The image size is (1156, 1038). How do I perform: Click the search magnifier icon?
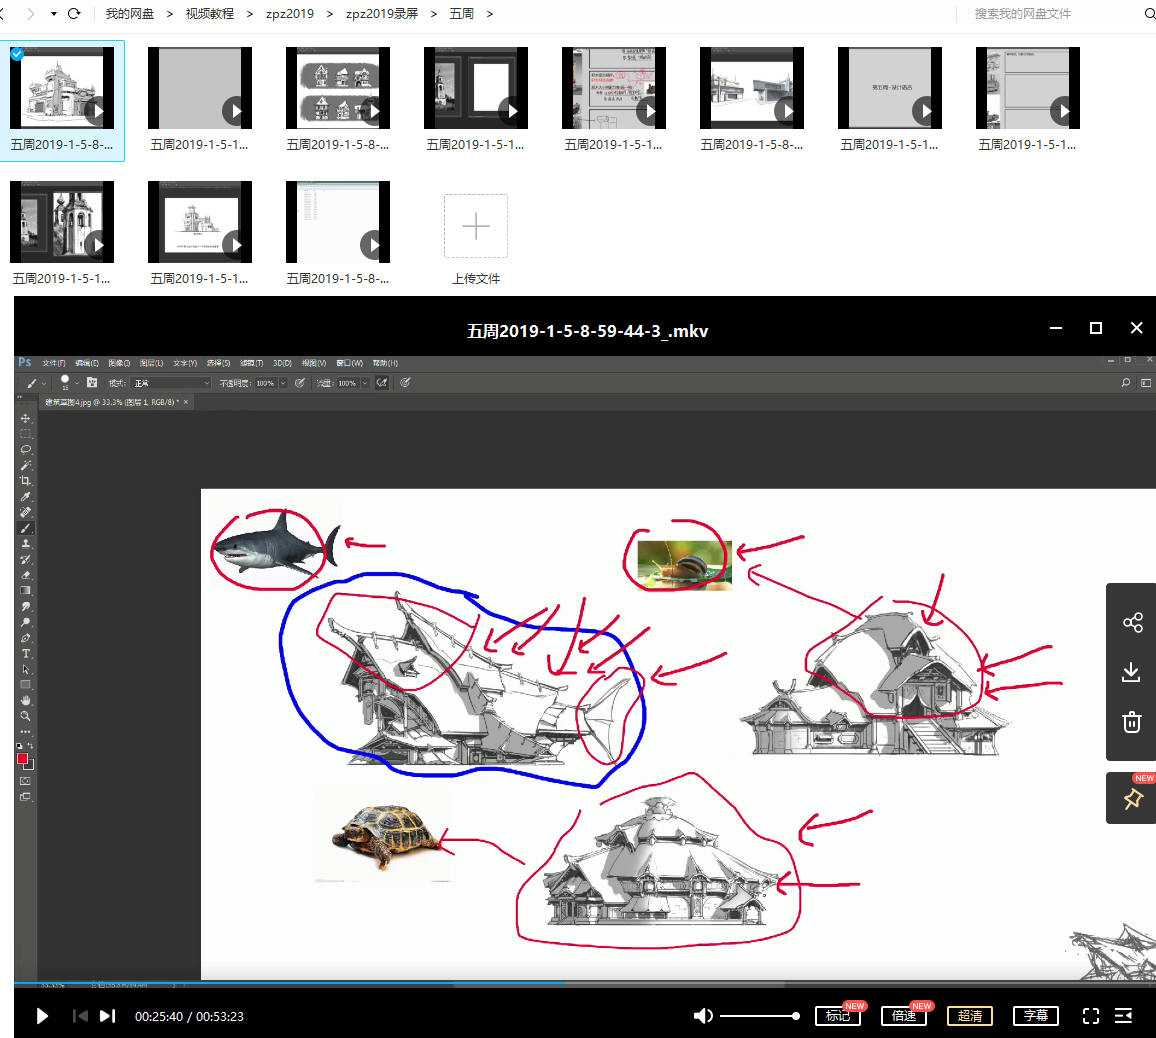[x=1149, y=14]
